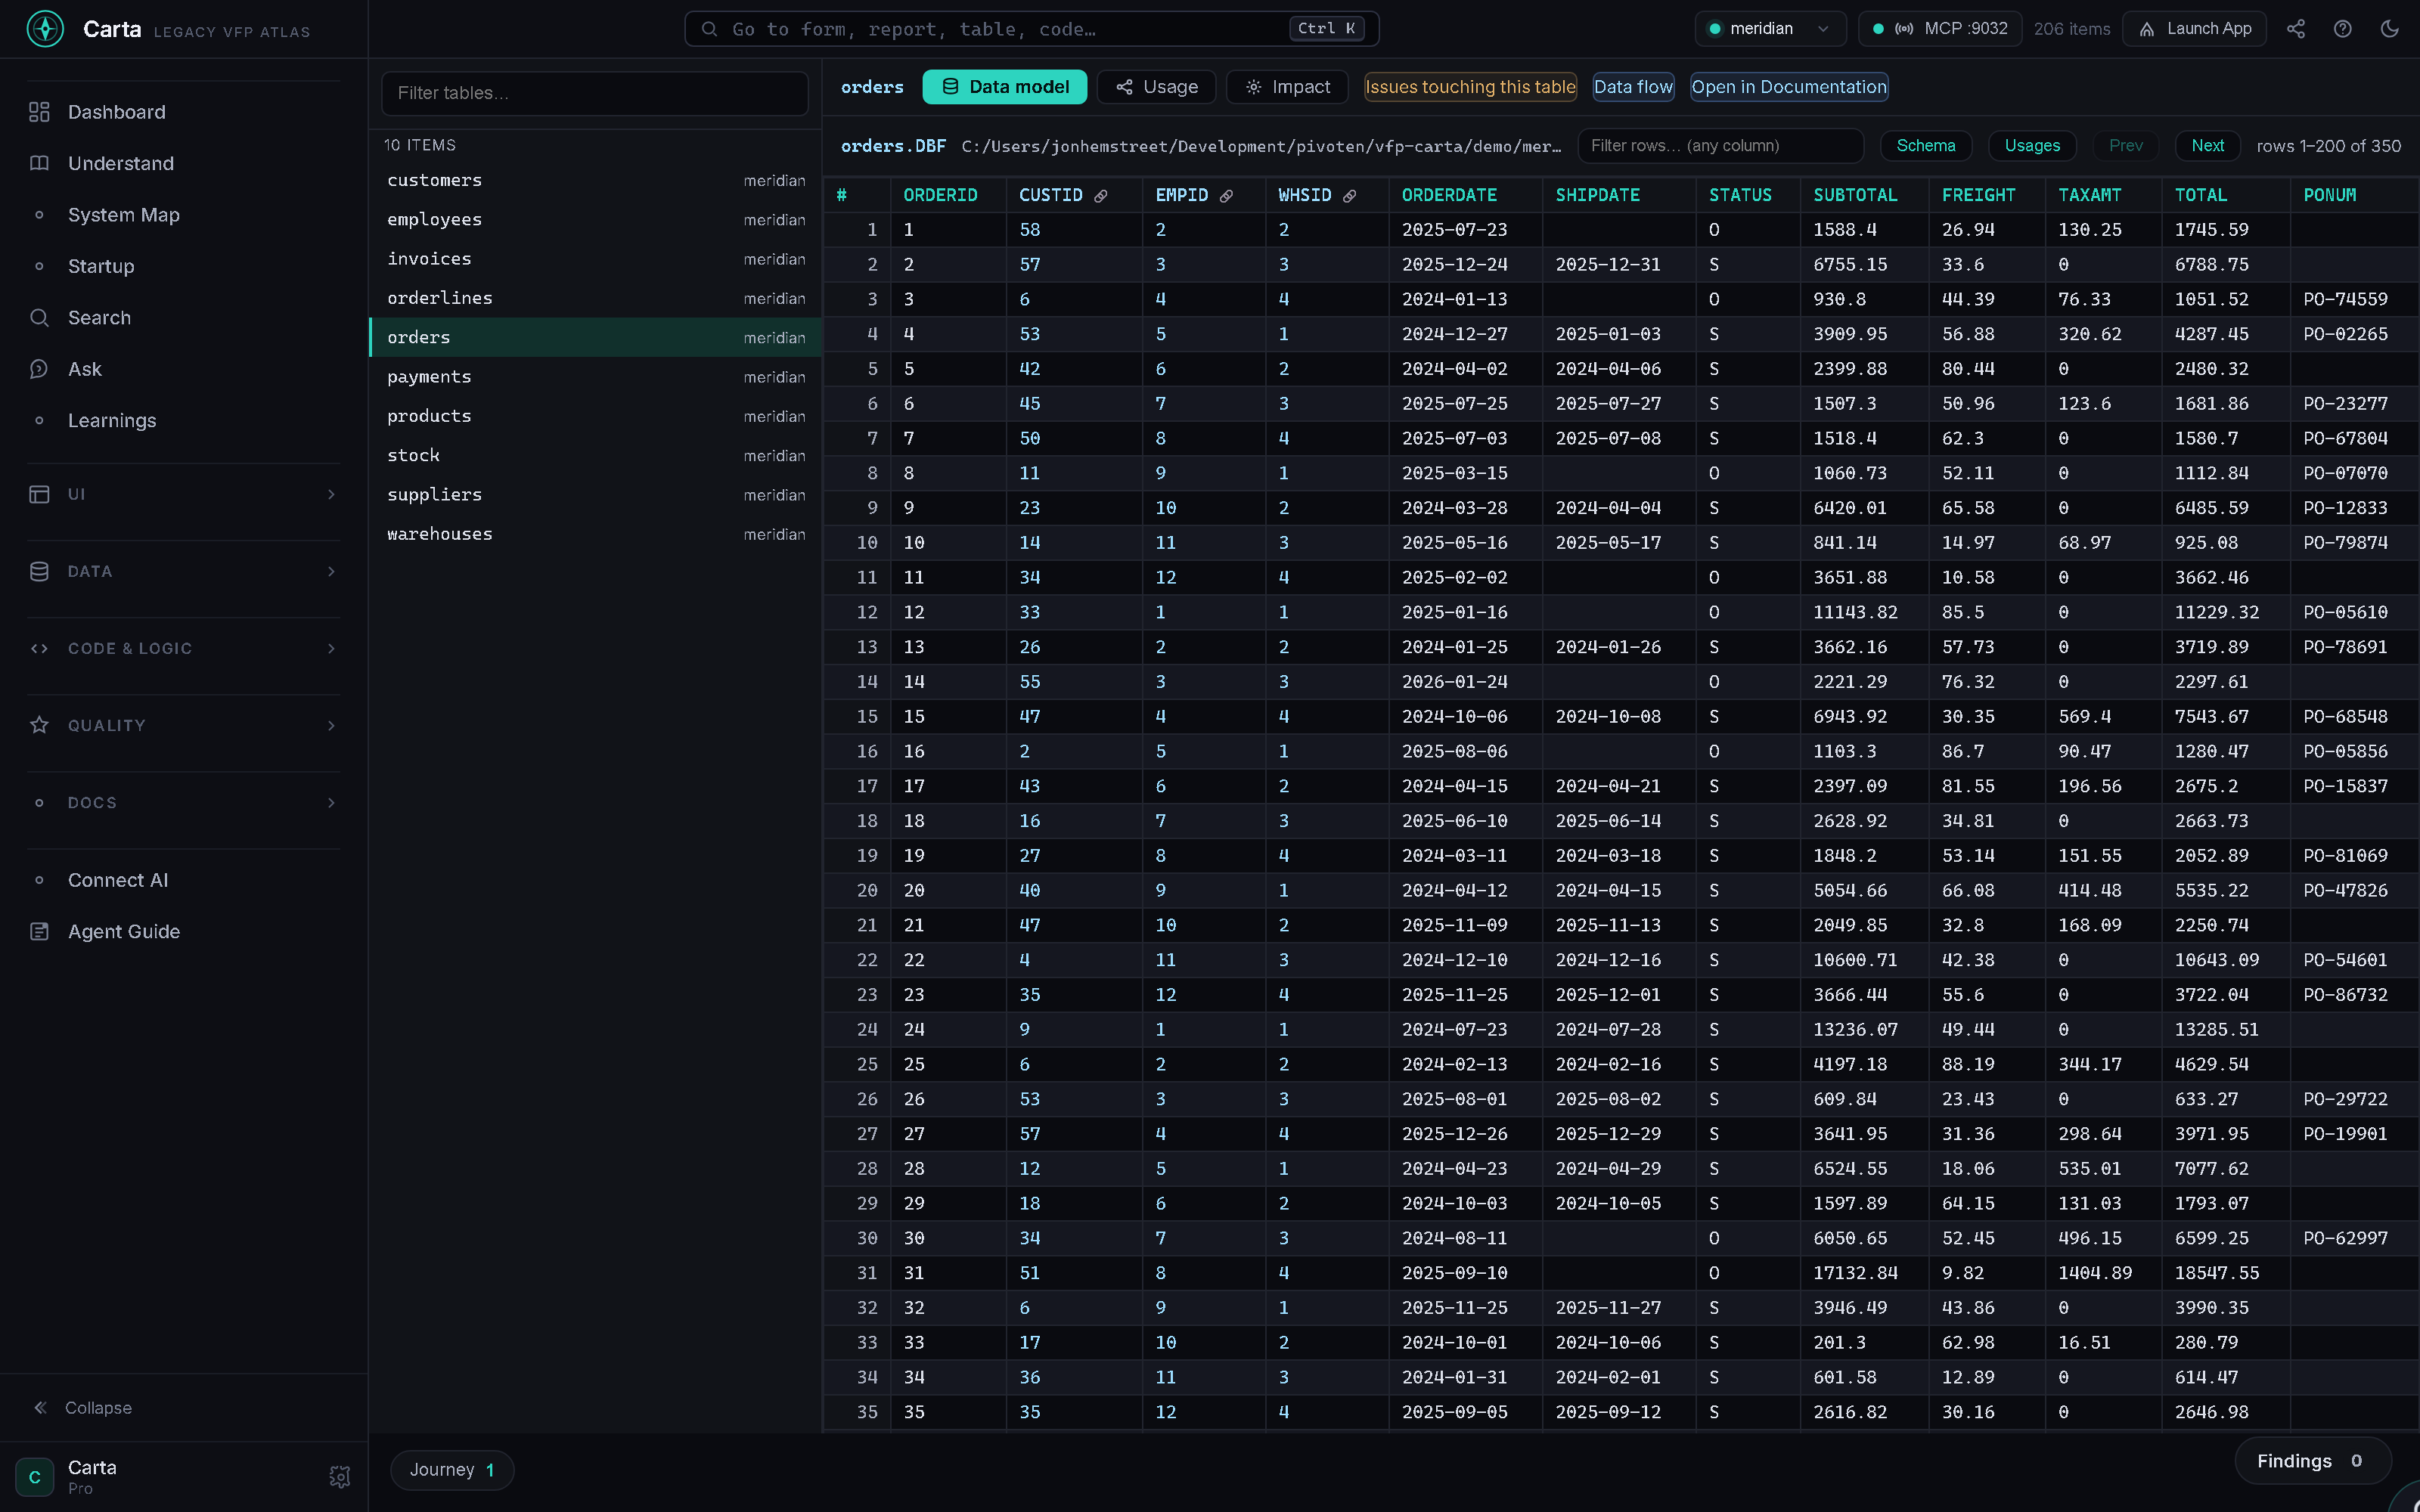
Task: Open the share icon in top bar
Action: tap(2296, 29)
